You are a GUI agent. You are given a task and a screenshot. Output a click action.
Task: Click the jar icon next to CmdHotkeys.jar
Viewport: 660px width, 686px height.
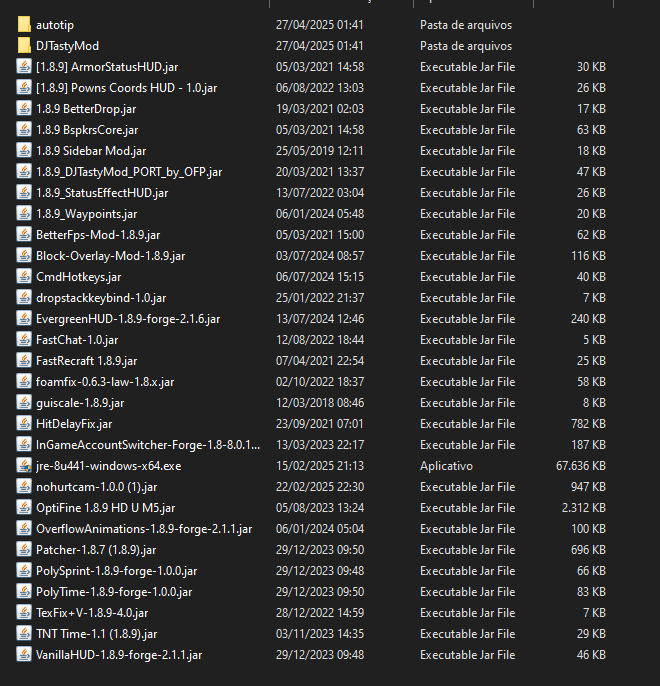(x=24, y=276)
